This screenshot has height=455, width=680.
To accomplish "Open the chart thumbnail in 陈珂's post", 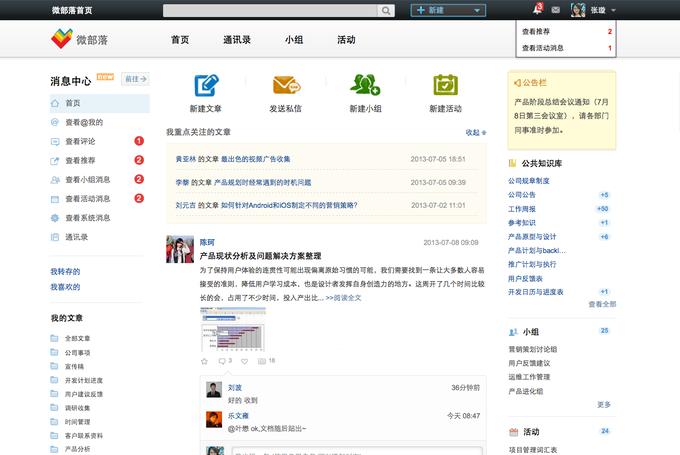I will [233, 329].
